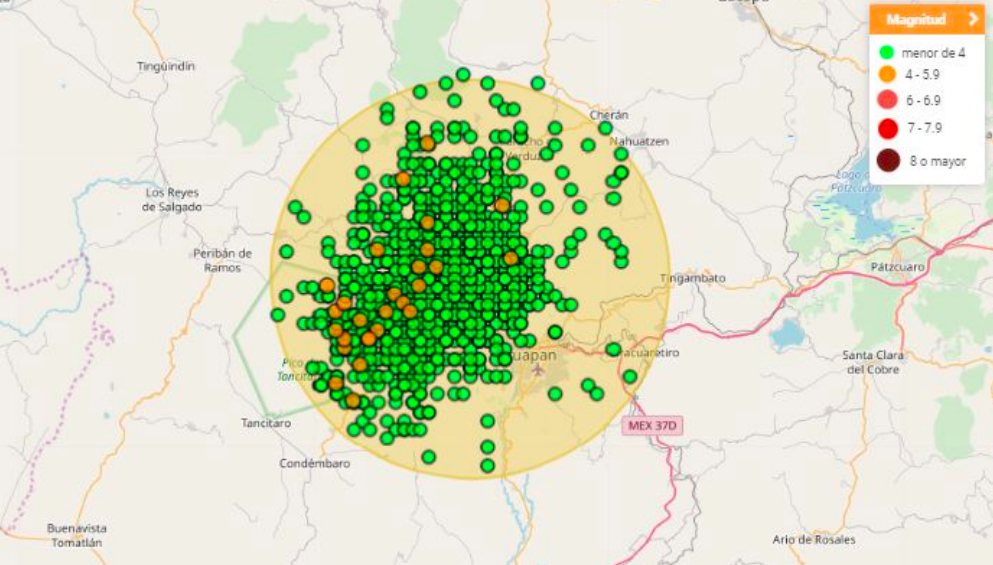Click the '6 - 6.9' legend circle

886,100
